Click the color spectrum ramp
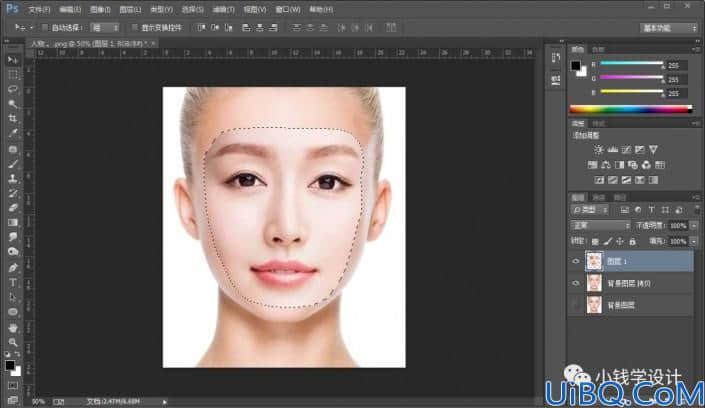The width and height of the screenshot is (705, 408). tap(630, 109)
